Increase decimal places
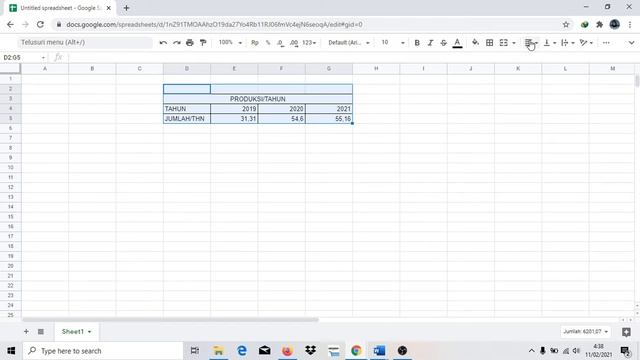This screenshot has width=640, height=360. point(294,42)
